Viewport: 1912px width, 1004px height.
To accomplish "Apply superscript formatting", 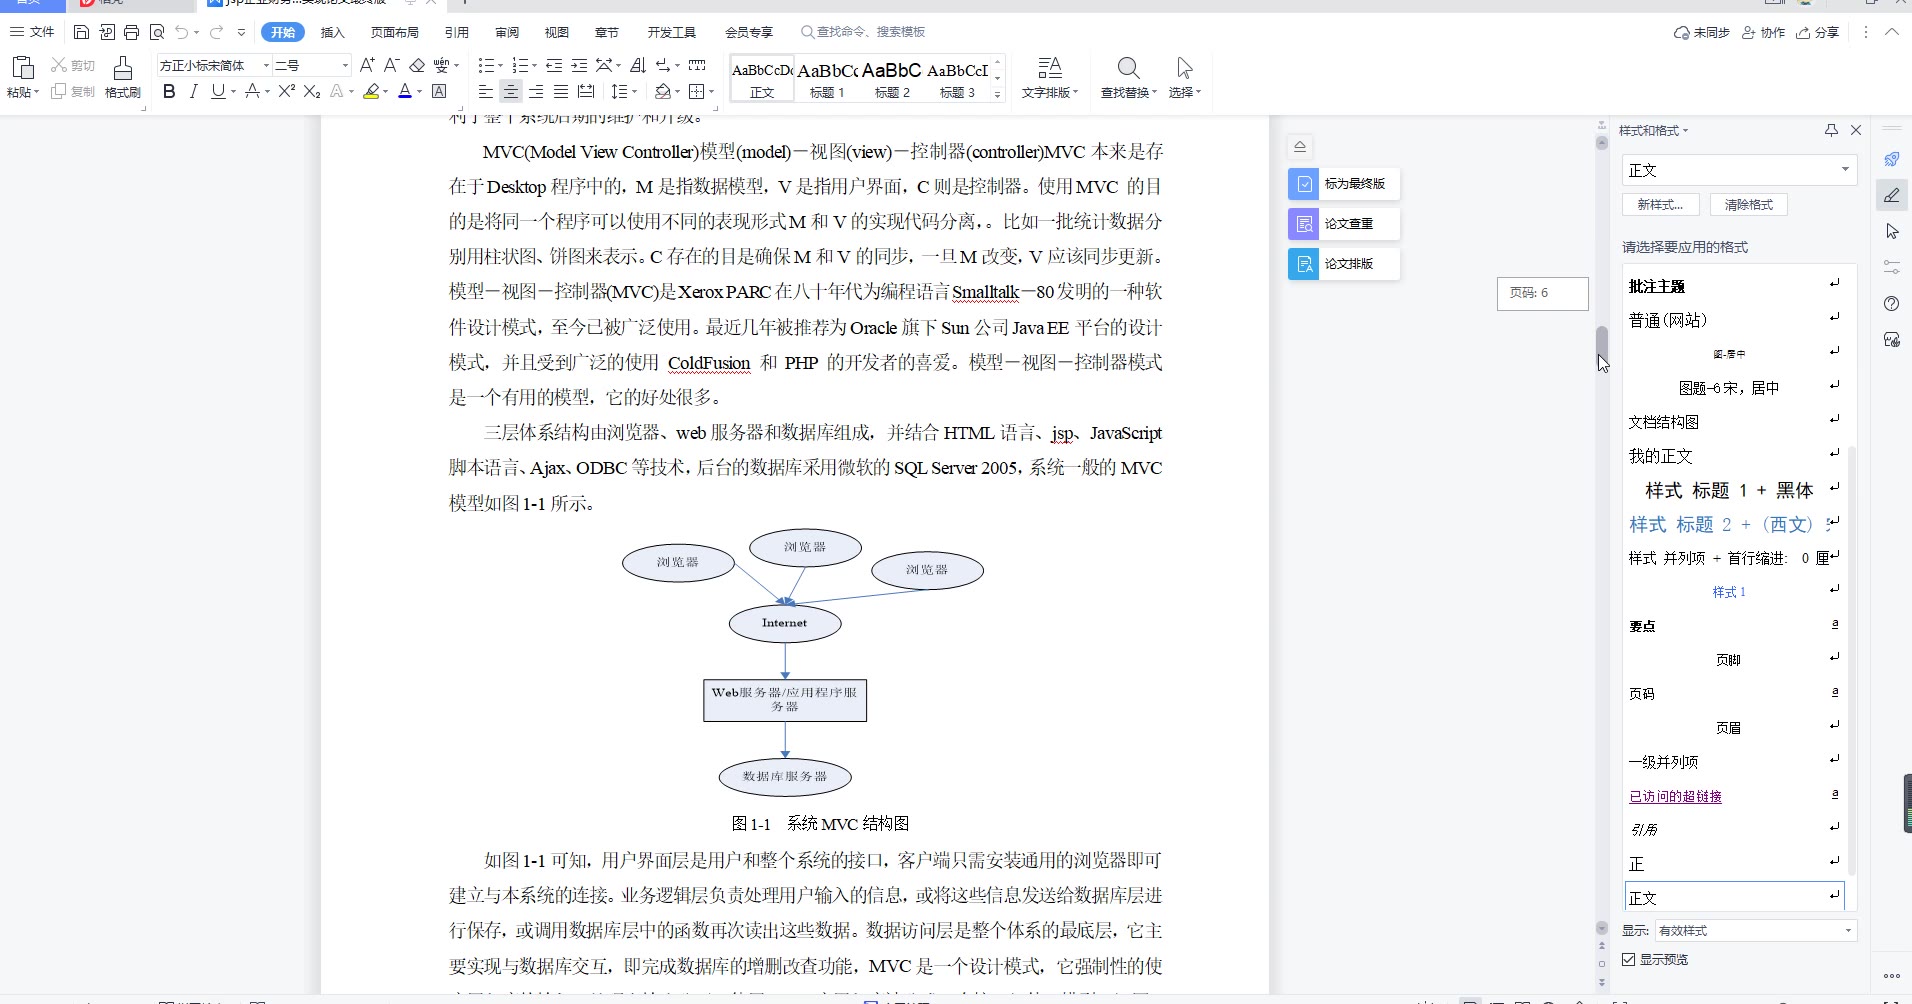I will click(286, 91).
